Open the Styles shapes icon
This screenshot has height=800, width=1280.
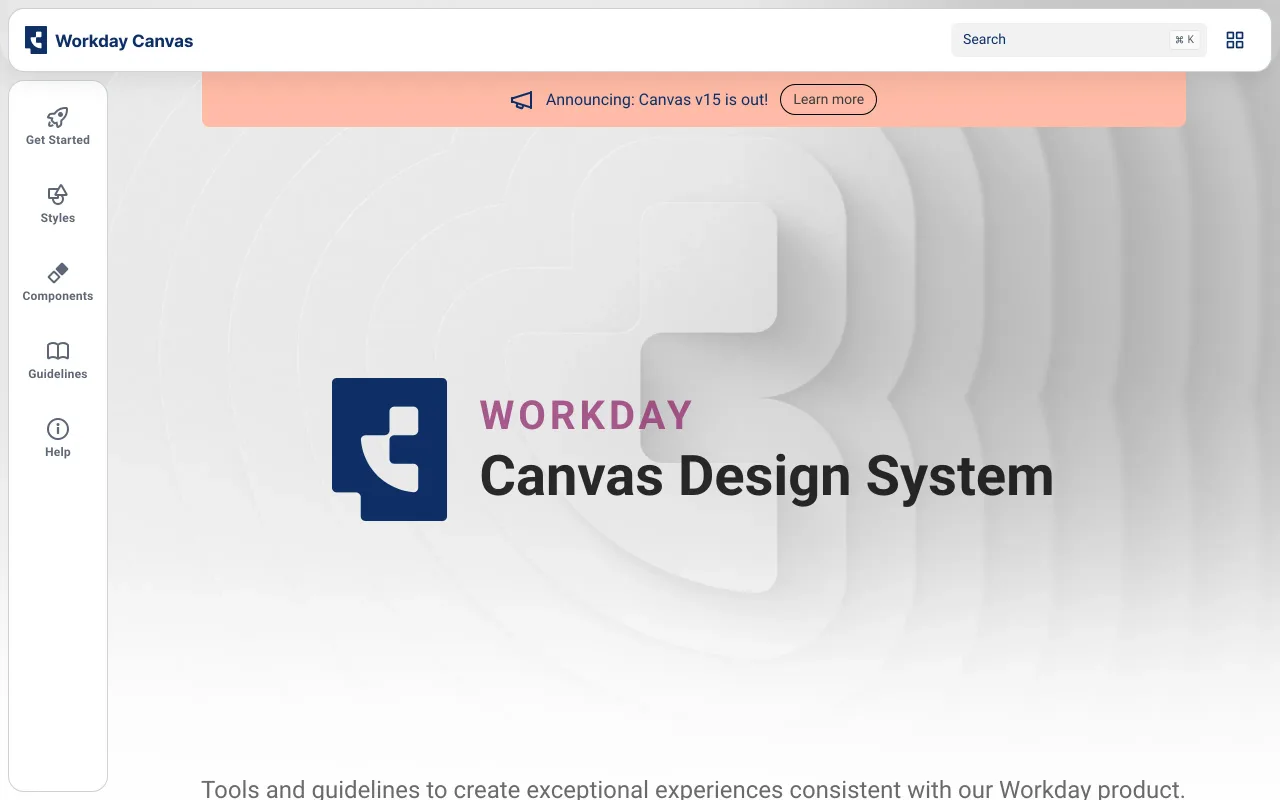pos(58,195)
